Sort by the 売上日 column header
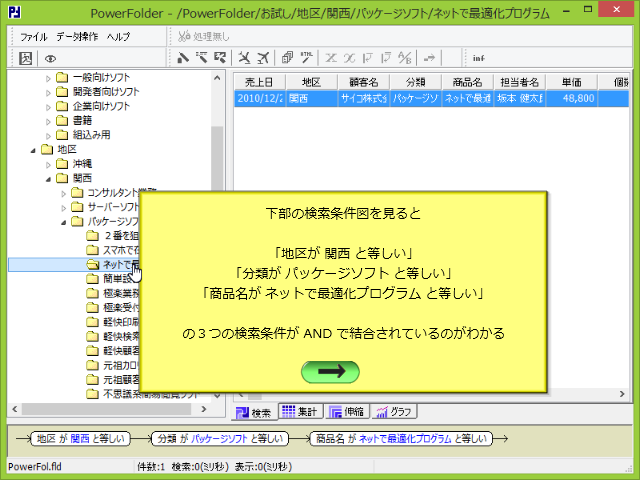Screen dimensions: 640x480 (x=259, y=82)
